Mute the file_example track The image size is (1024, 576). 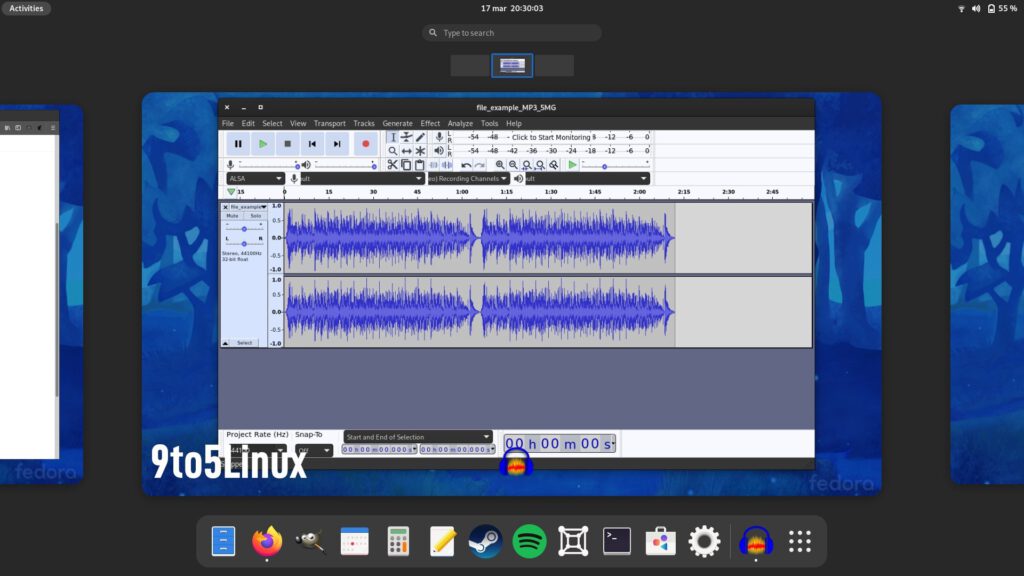click(x=232, y=216)
